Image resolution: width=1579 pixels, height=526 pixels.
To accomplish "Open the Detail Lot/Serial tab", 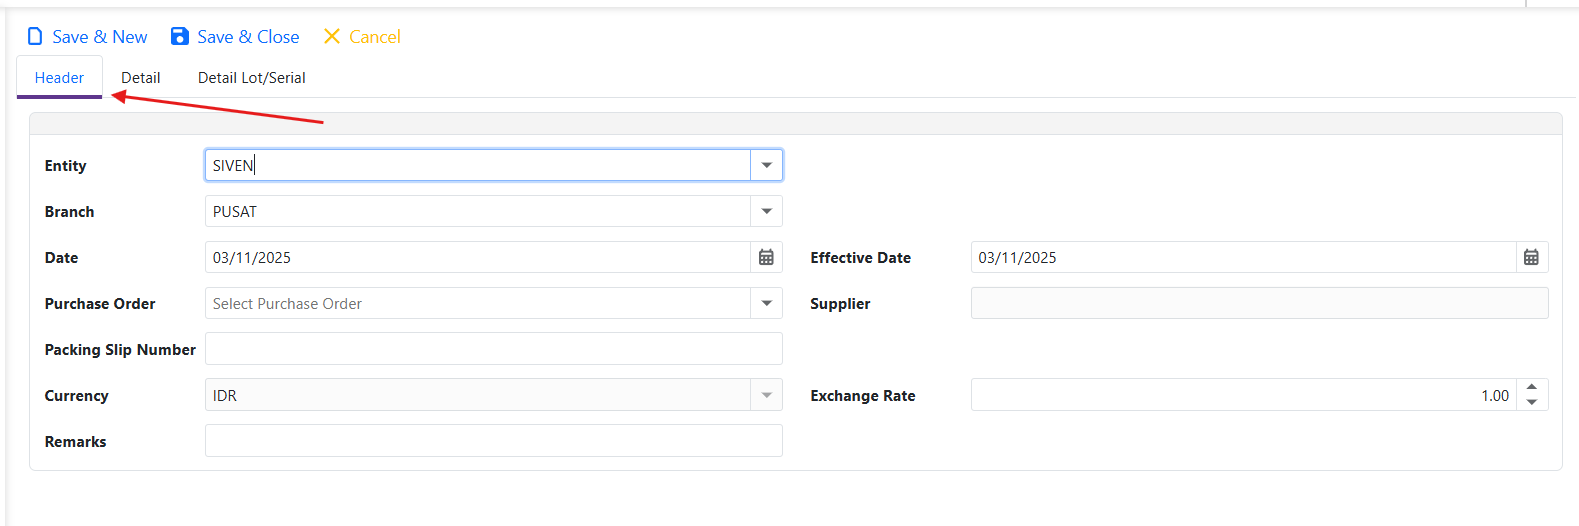I will point(252,77).
